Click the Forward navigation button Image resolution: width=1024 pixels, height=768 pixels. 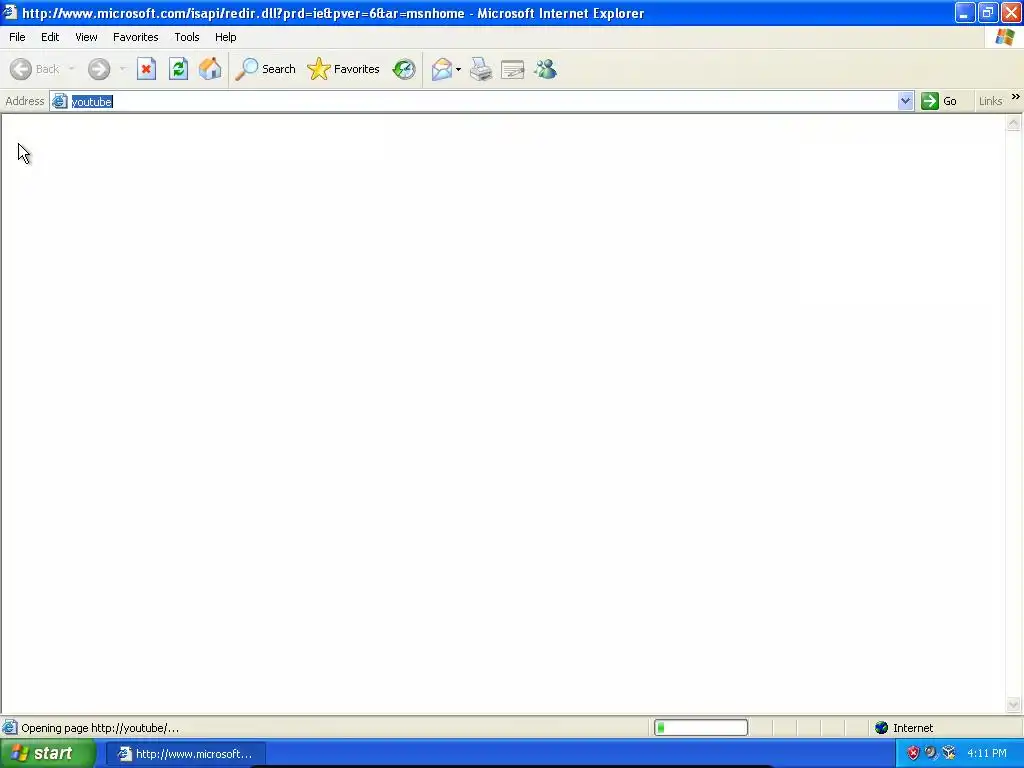(99, 69)
